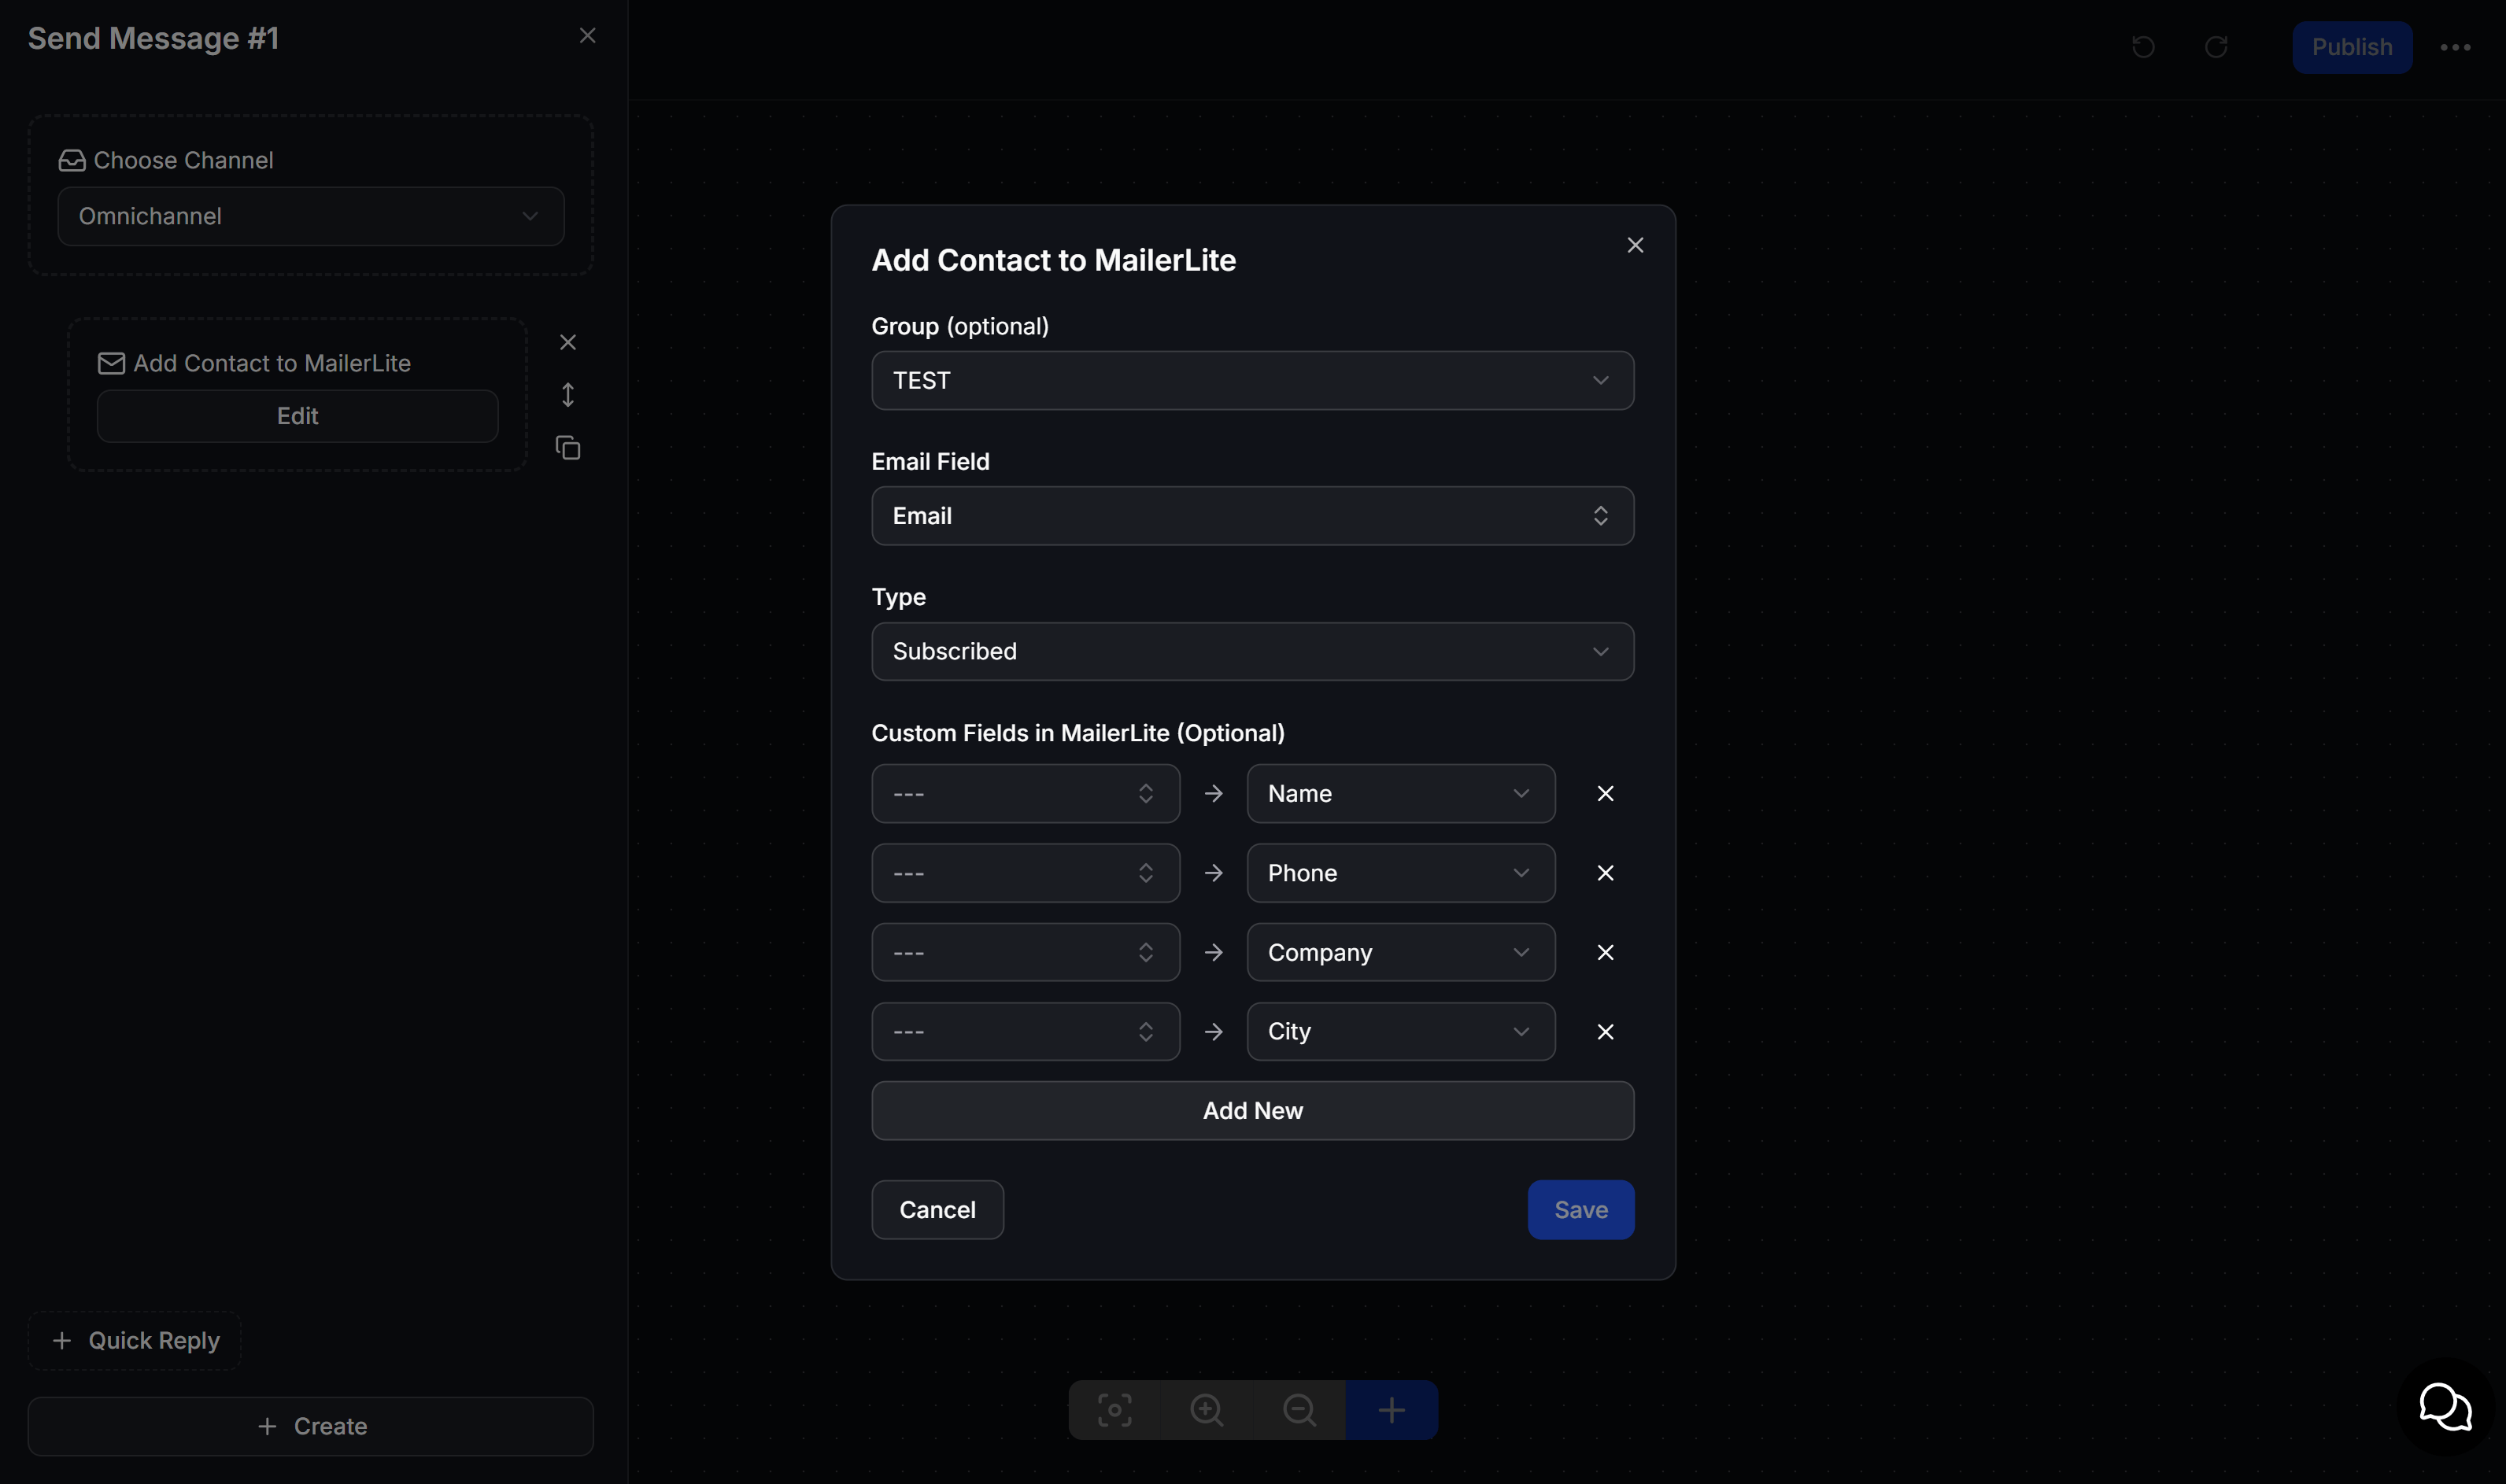Image resolution: width=2506 pixels, height=1484 pixels.
Task: Open the source field selector mapped to Company
Action: point(1025,952)
